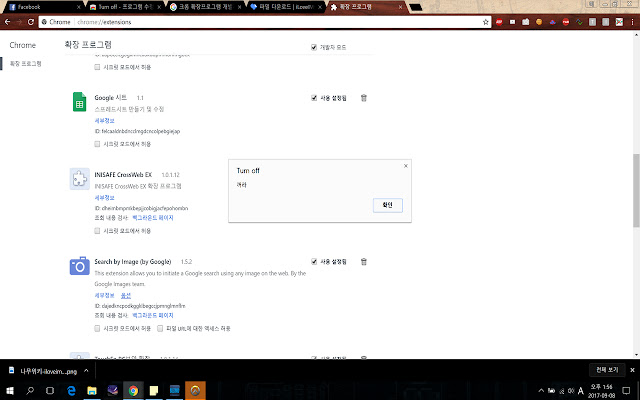
Task: Toggle 개발자 모드 checkbox
Action: [x=314, y=47]
